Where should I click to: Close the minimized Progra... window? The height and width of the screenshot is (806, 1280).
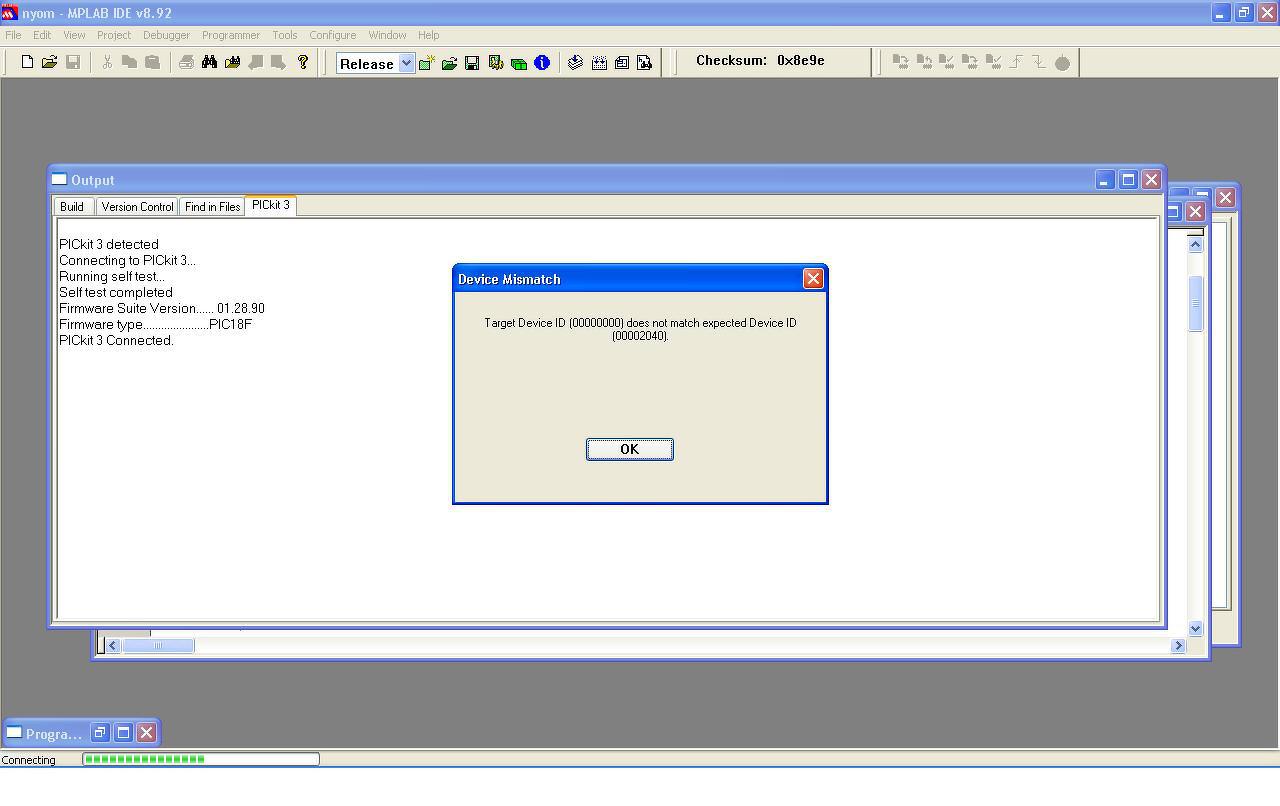click(146, 733)
